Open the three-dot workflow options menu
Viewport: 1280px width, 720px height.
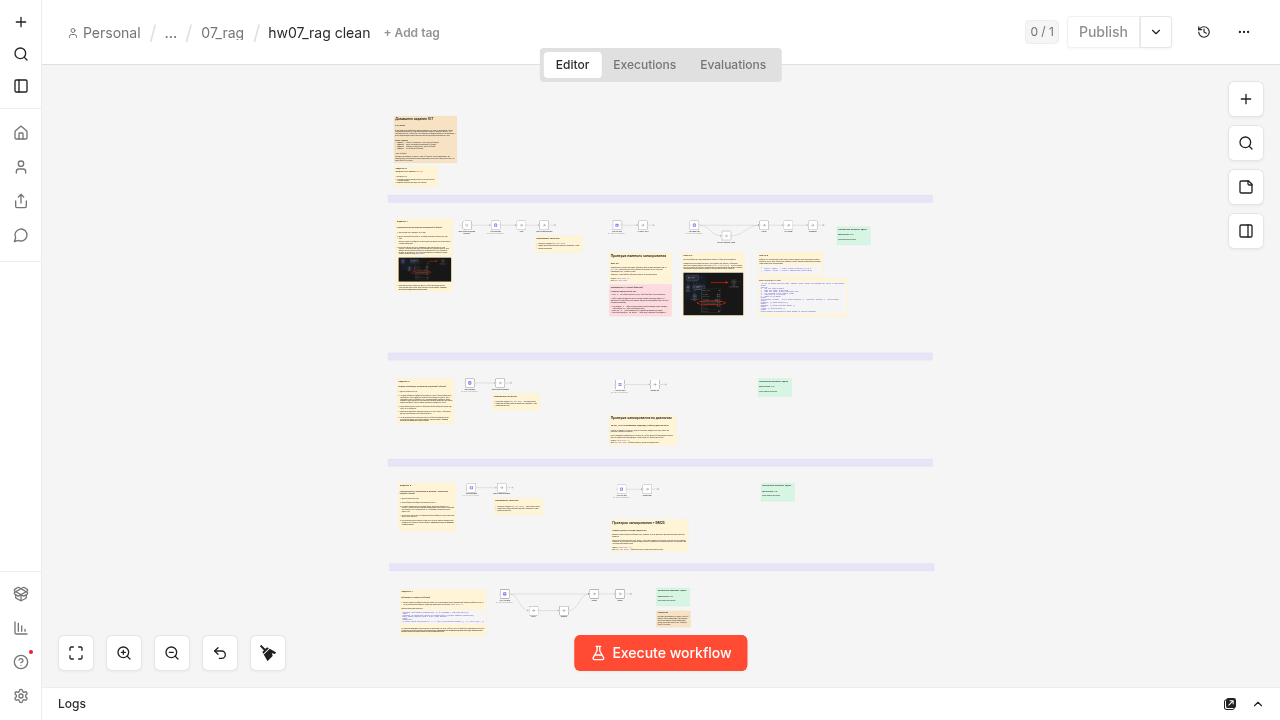pyautogui.click(x=1244, y=32)
